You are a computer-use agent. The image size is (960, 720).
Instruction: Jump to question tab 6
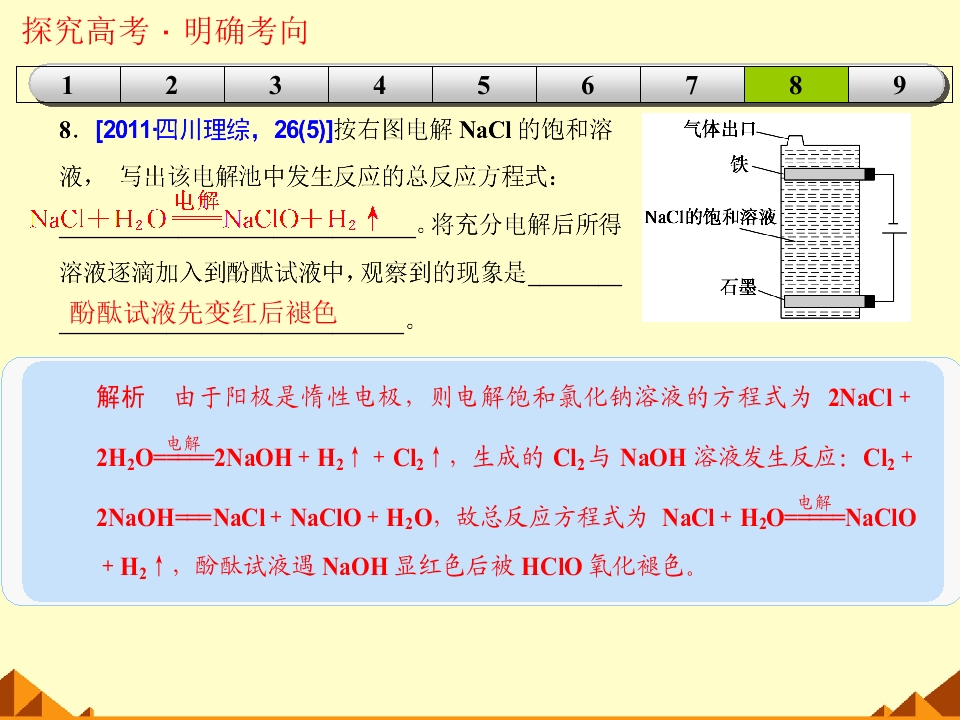click(588, 84)
